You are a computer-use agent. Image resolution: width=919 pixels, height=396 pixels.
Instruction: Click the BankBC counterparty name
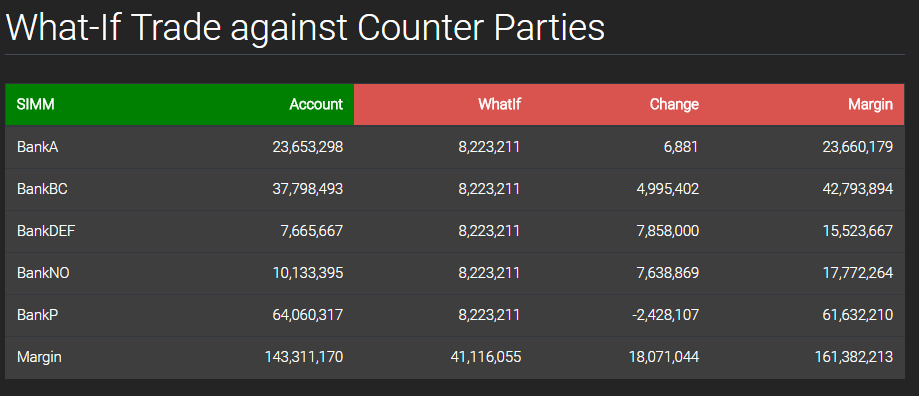click(x=42, y=189)
